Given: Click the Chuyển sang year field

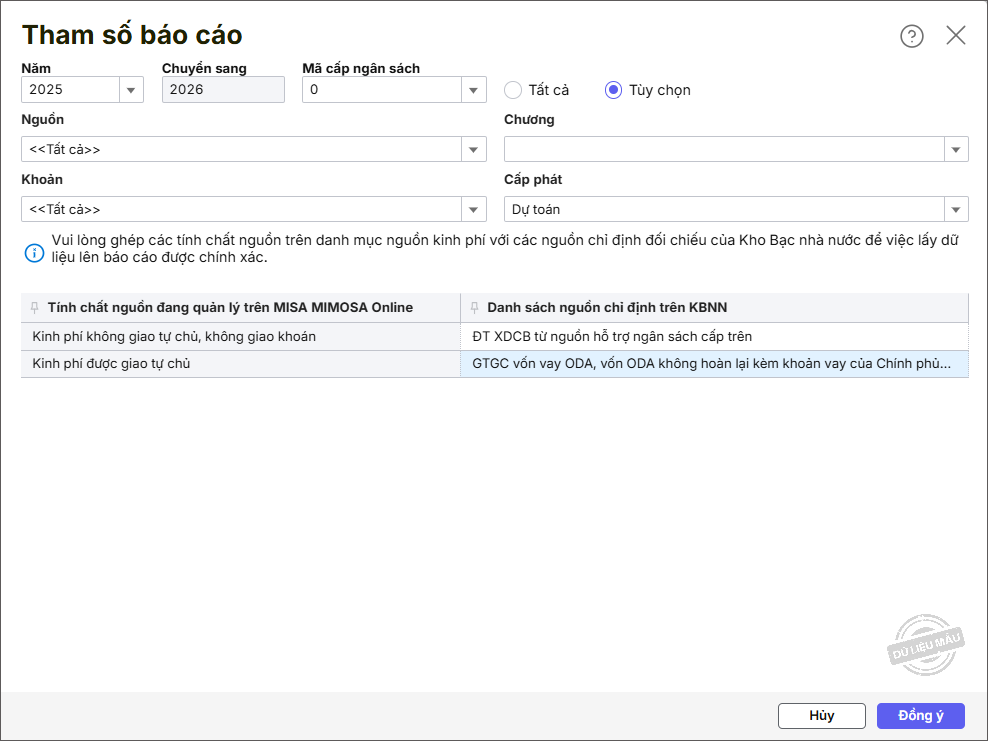Looking at the screenshot, I should tap(223, 90).
